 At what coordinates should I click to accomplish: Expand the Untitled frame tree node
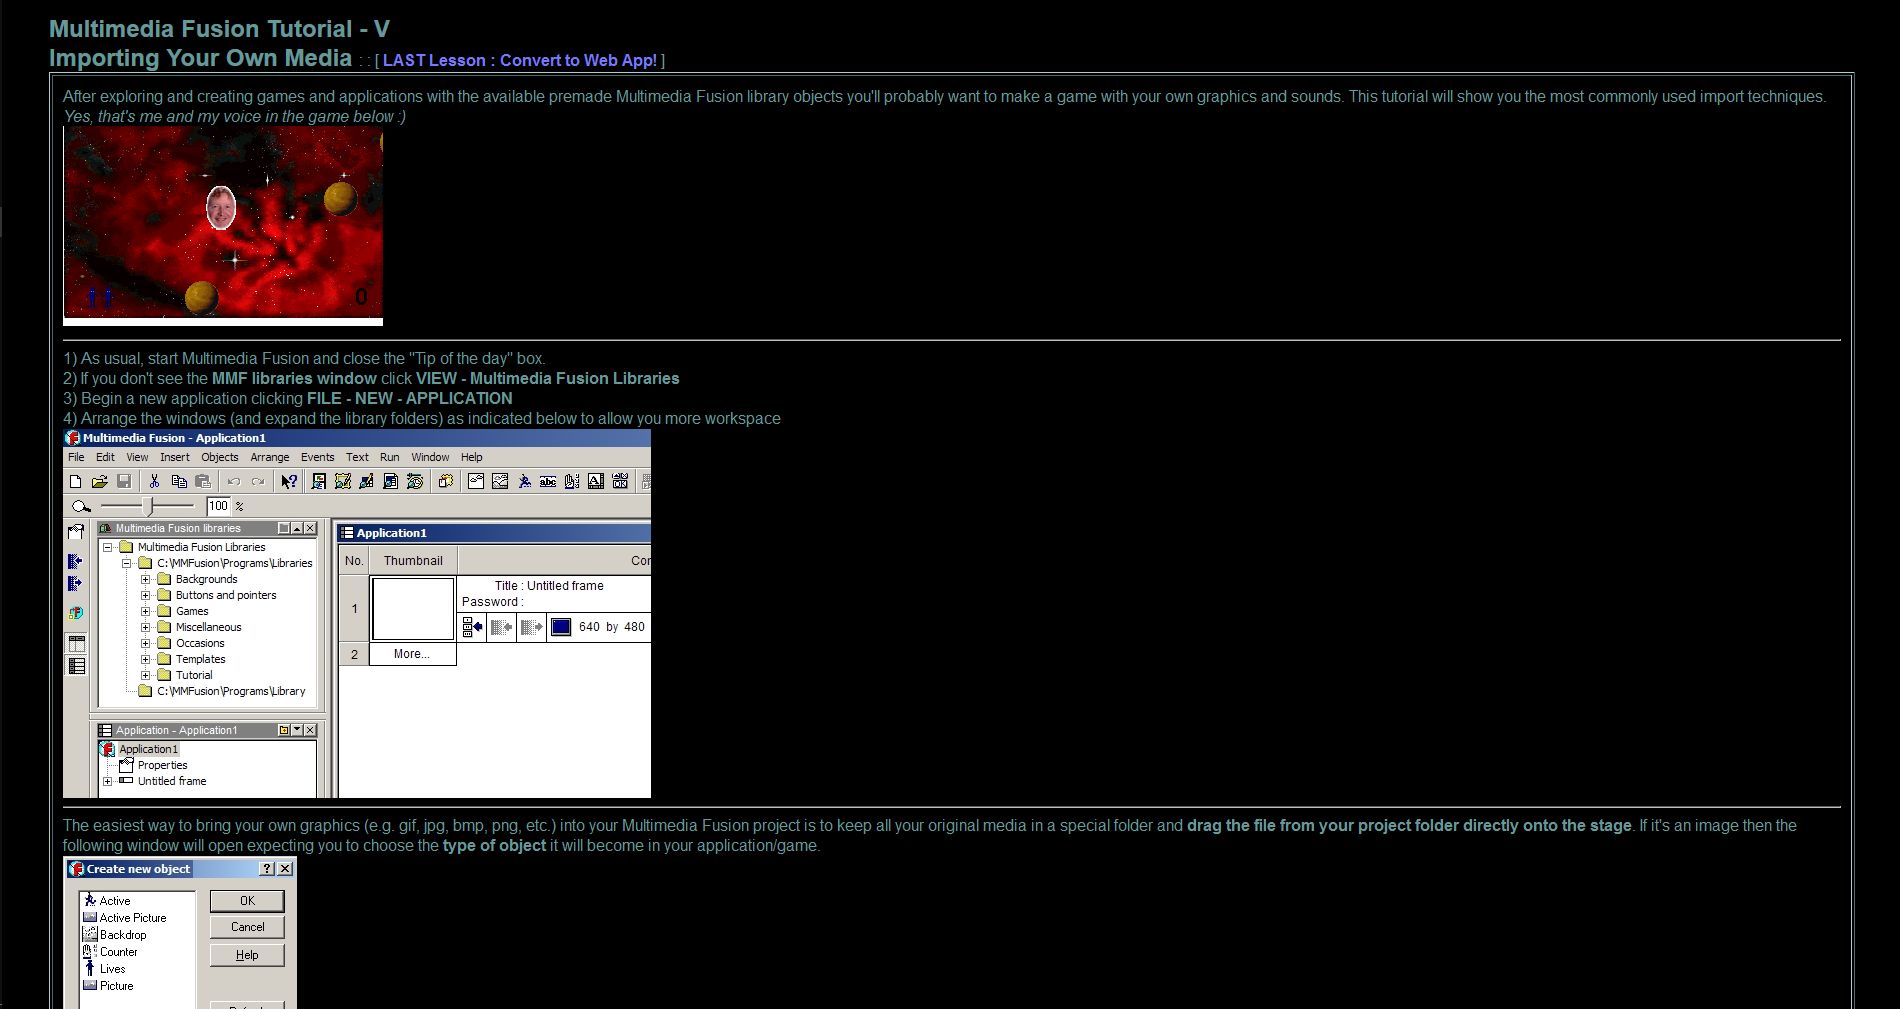tap(108, 781)
